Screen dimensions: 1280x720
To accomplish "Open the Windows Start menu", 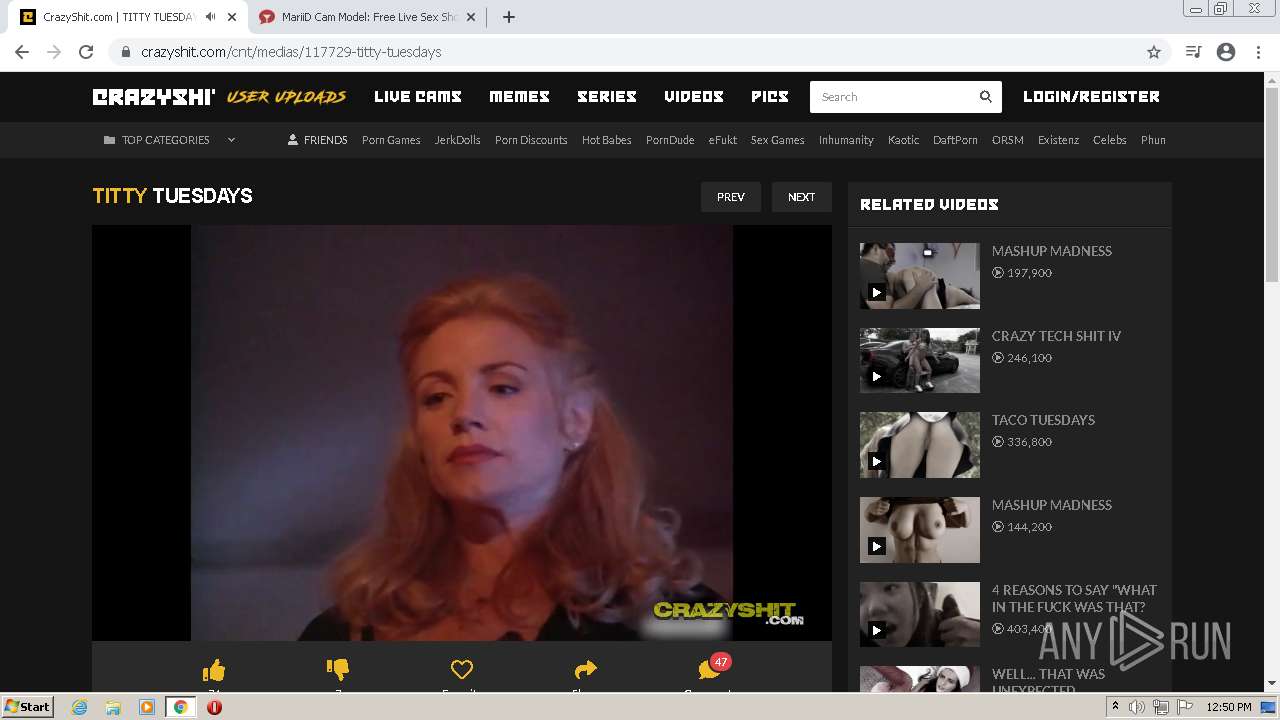I will pyautogui.click(x=28, y=707).
